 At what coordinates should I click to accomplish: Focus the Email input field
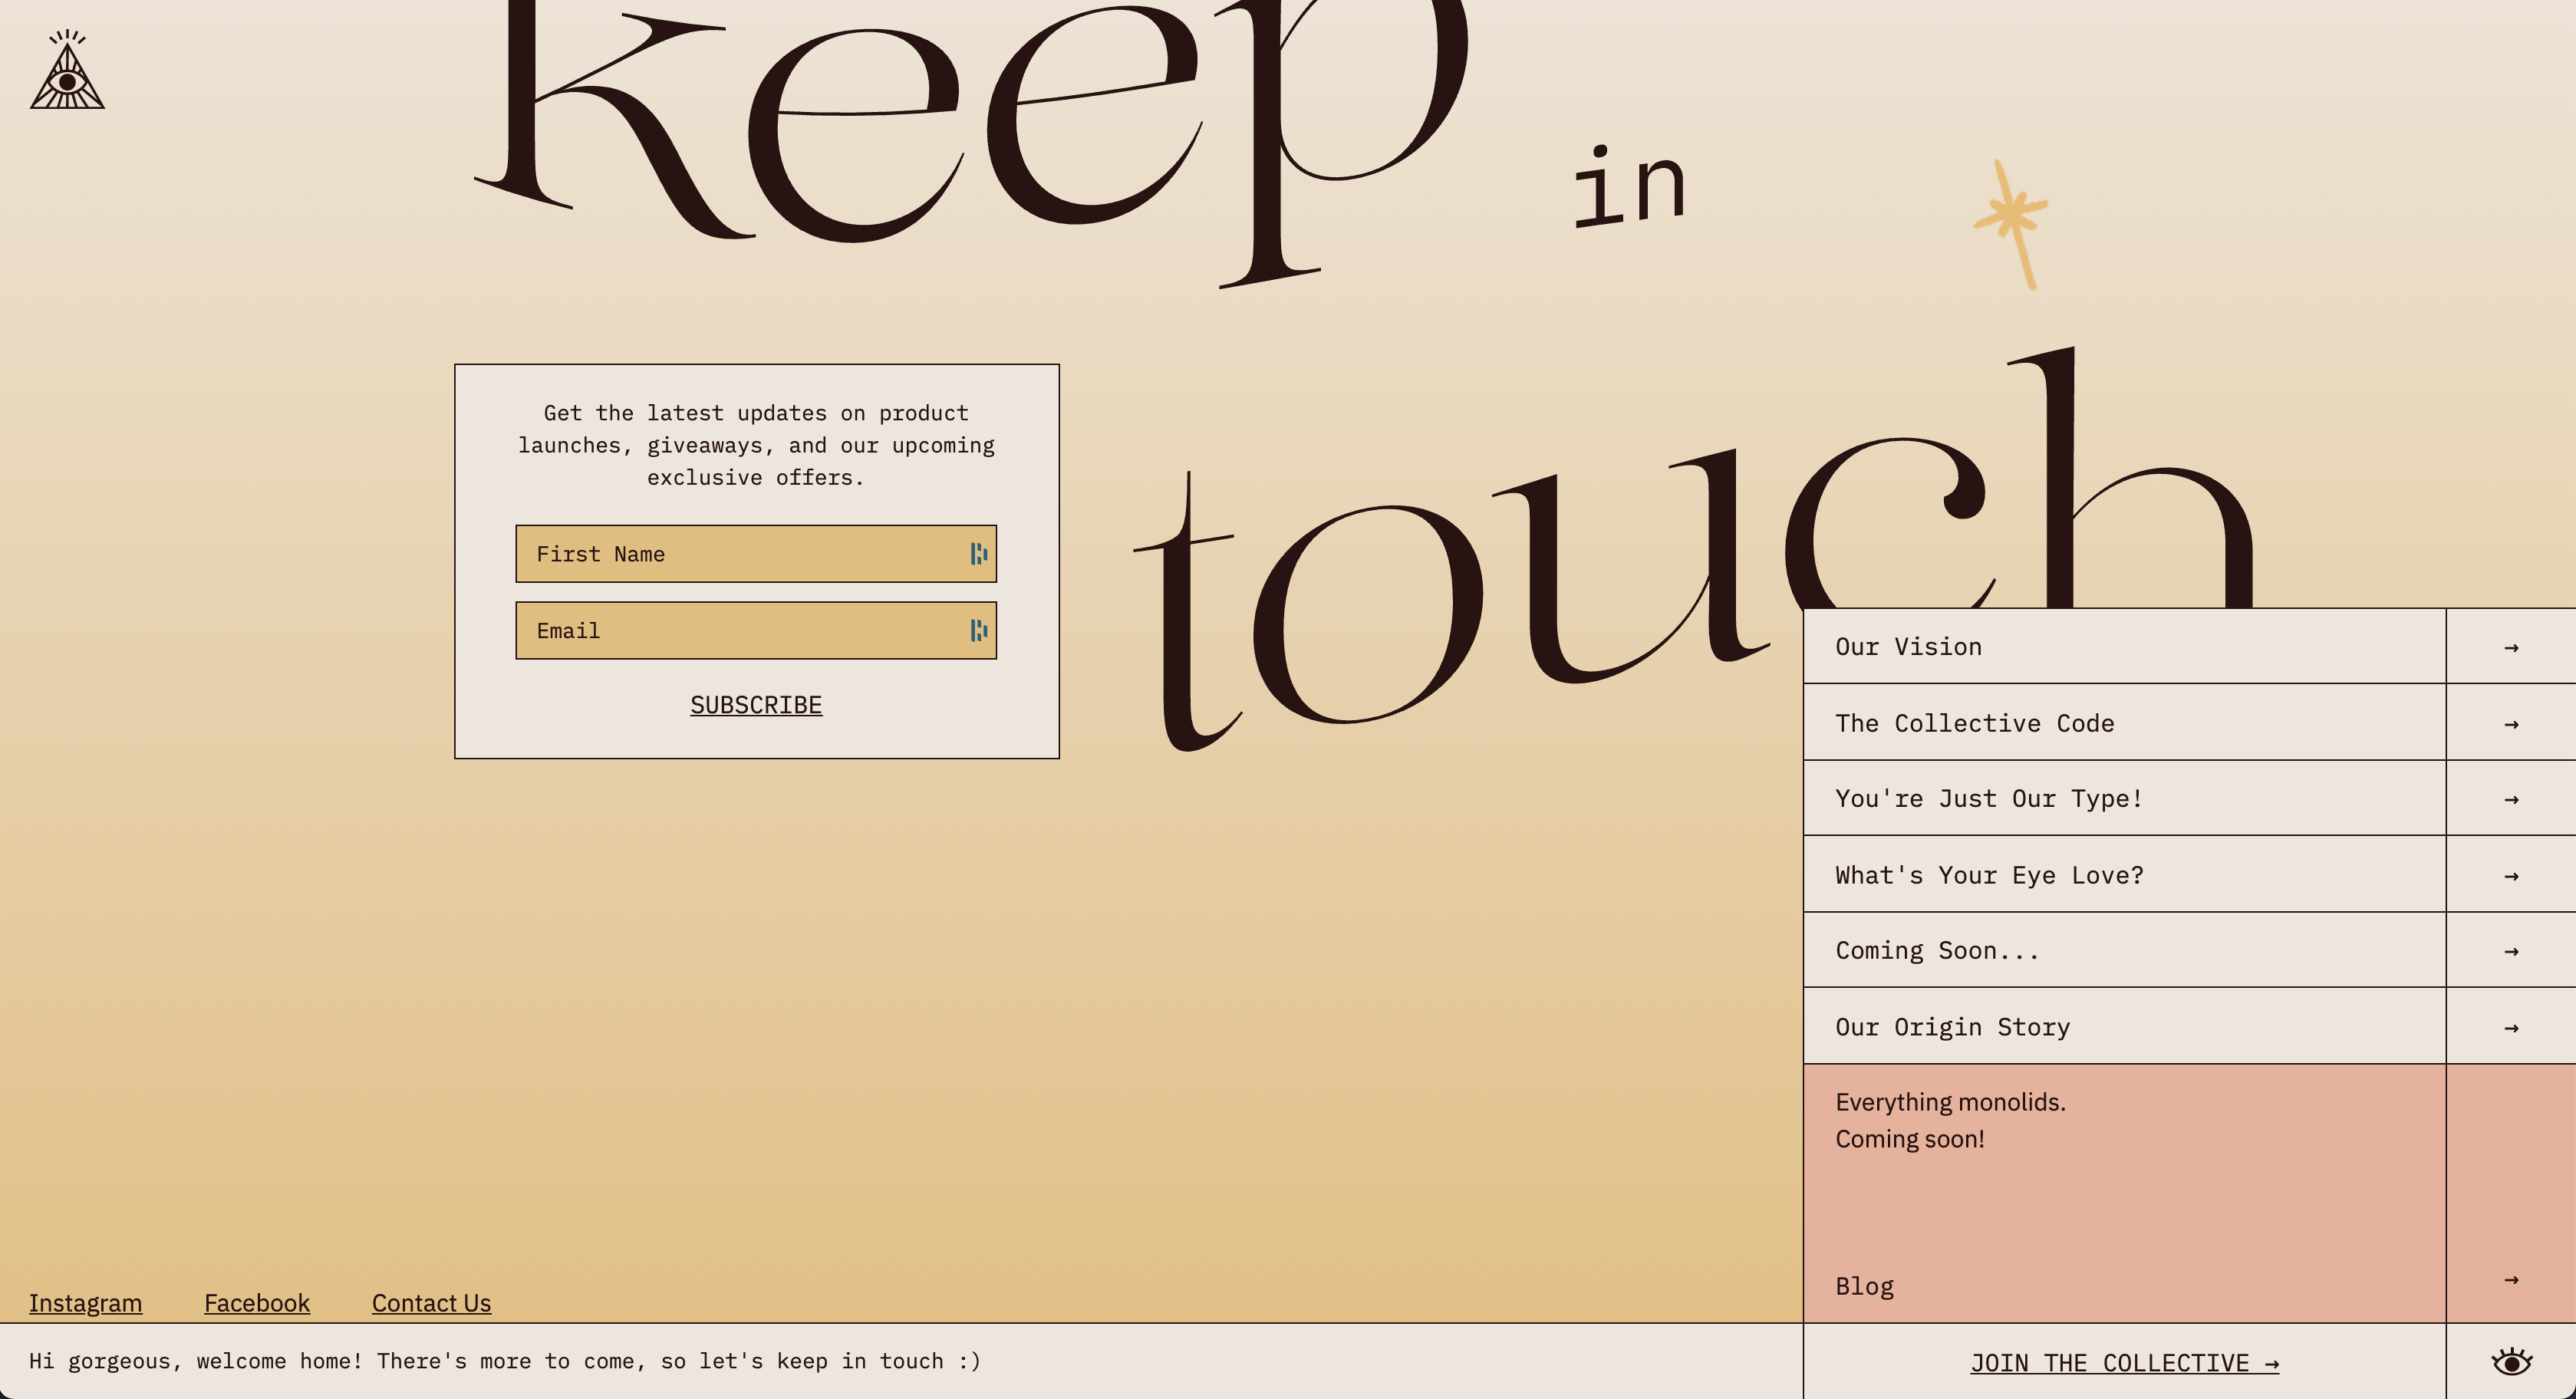click(756, 630)
